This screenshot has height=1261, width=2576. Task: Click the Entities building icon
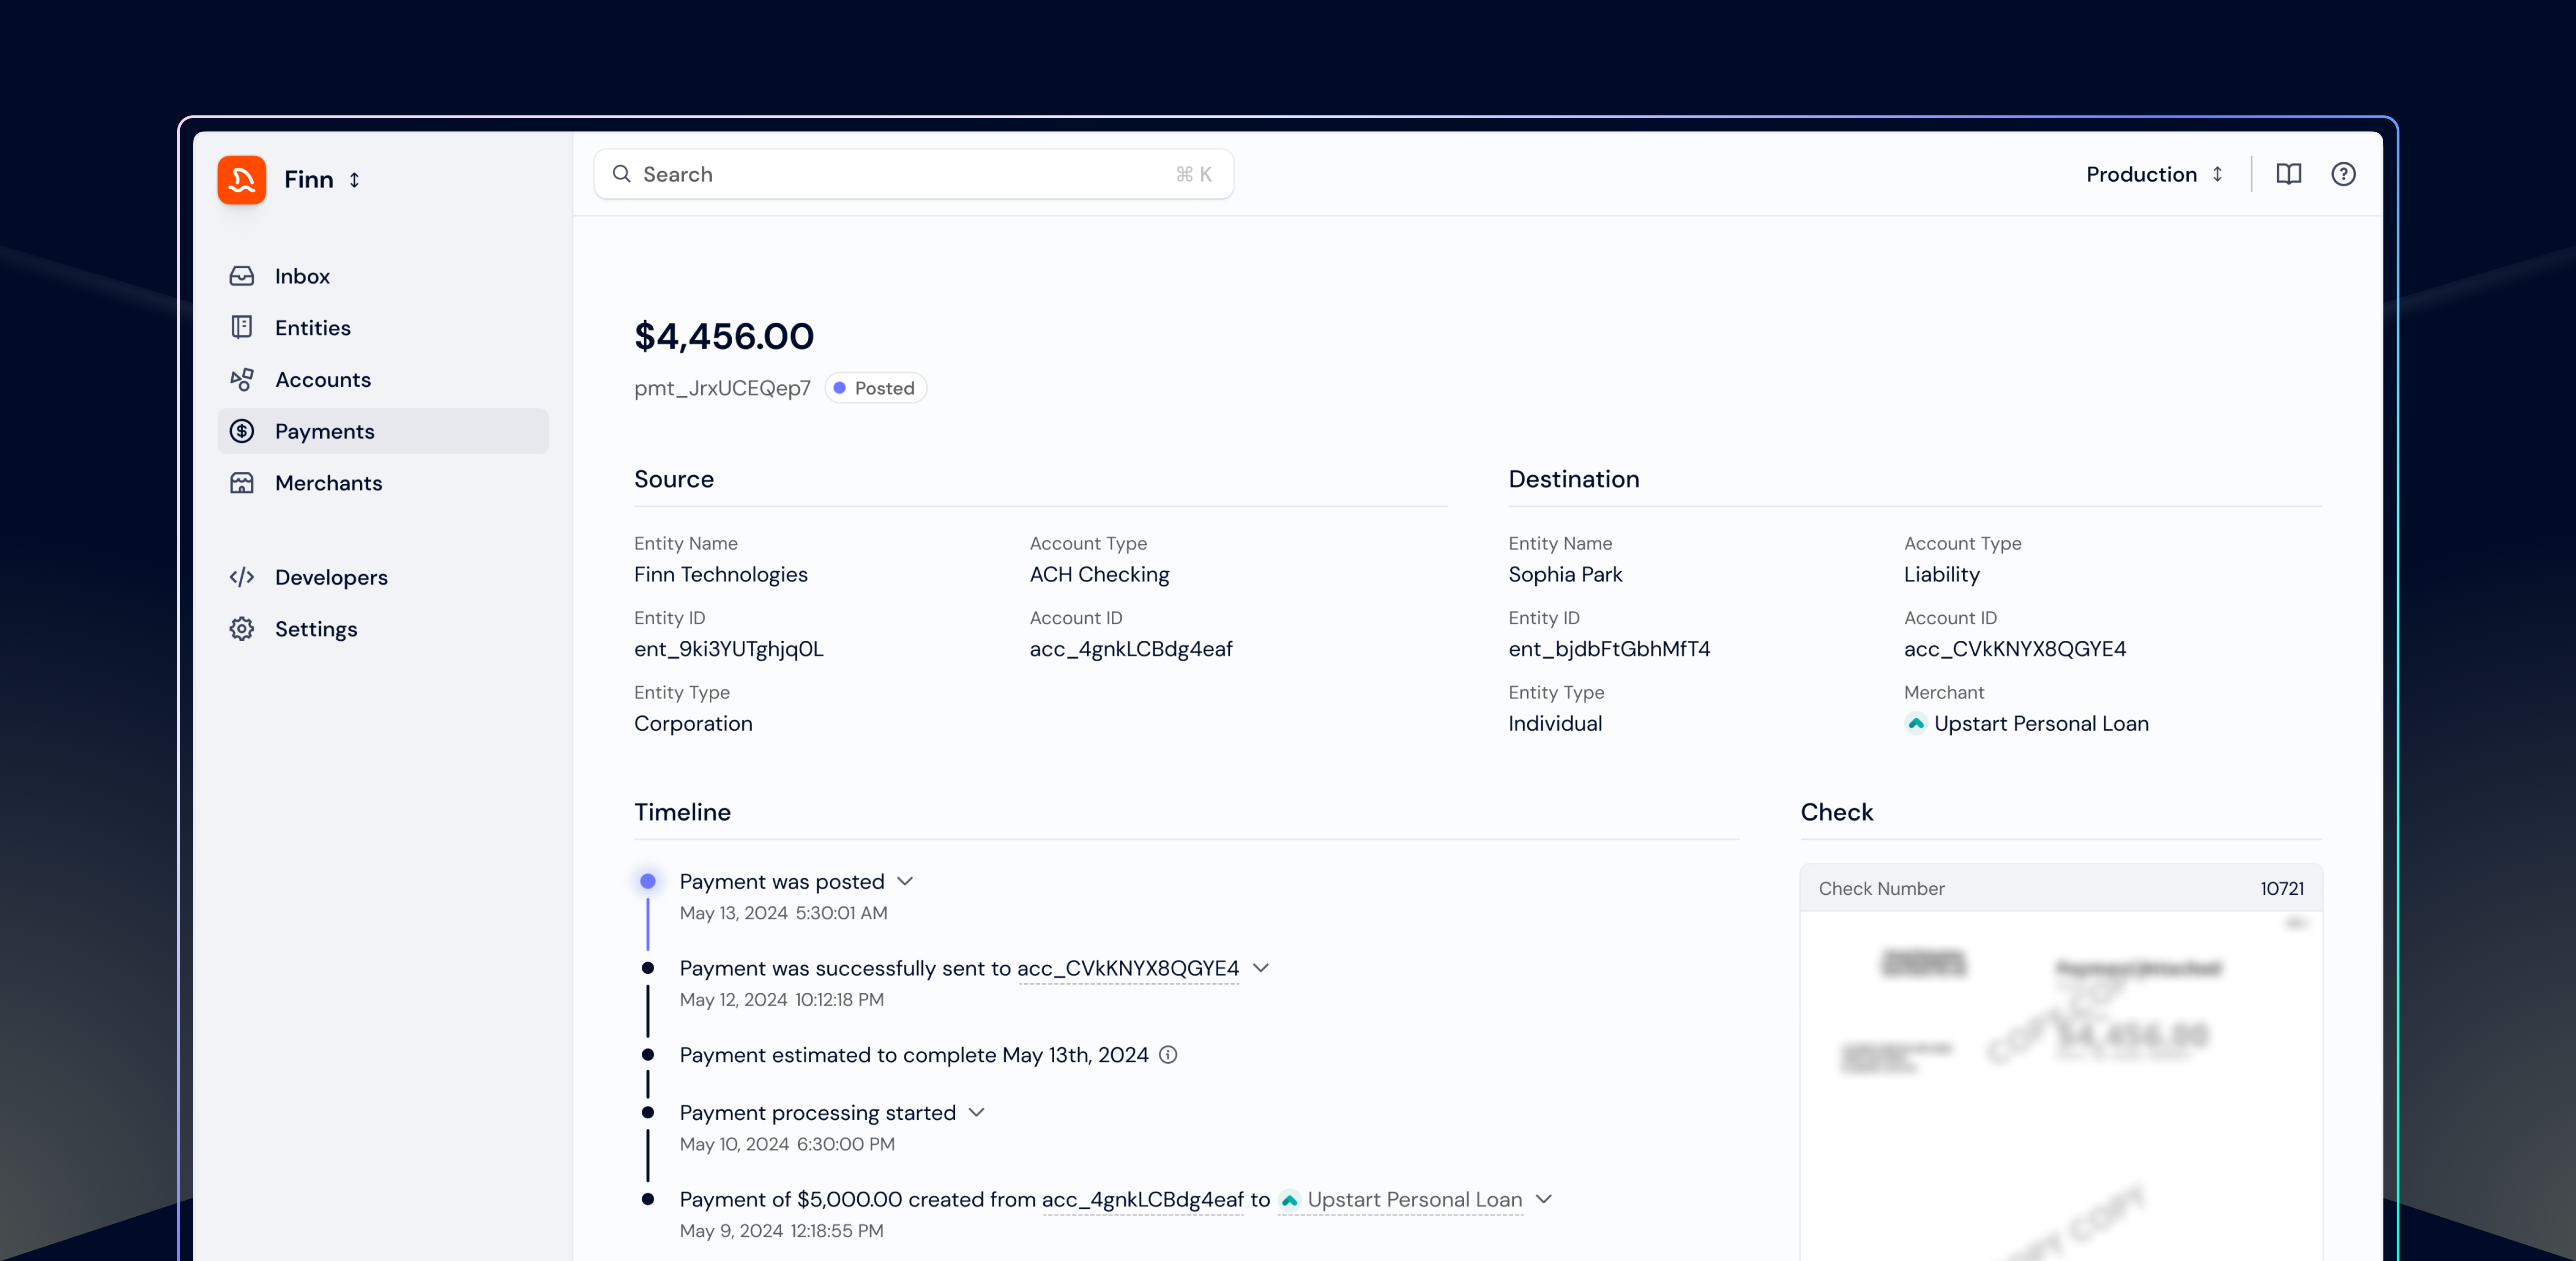tap(241, 328)
